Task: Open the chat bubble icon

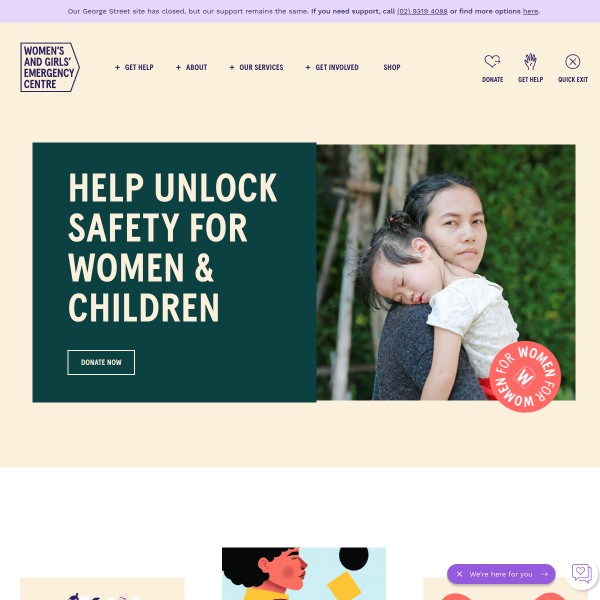Action: 582,574
